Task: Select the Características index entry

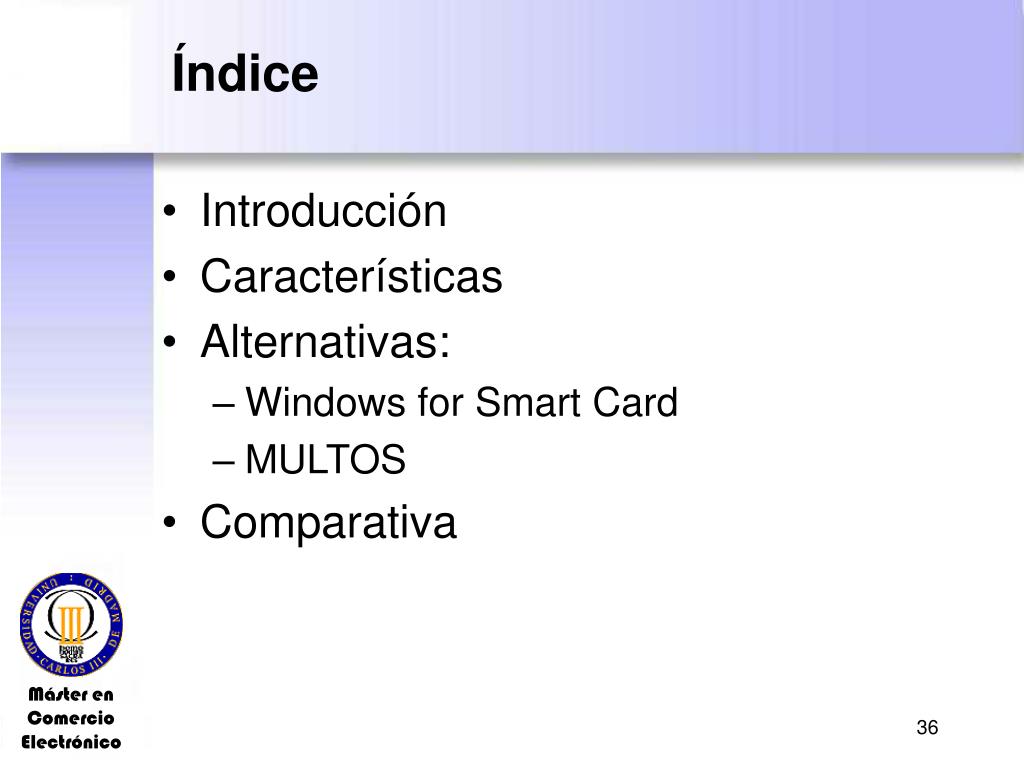Action: pos(351,276)
